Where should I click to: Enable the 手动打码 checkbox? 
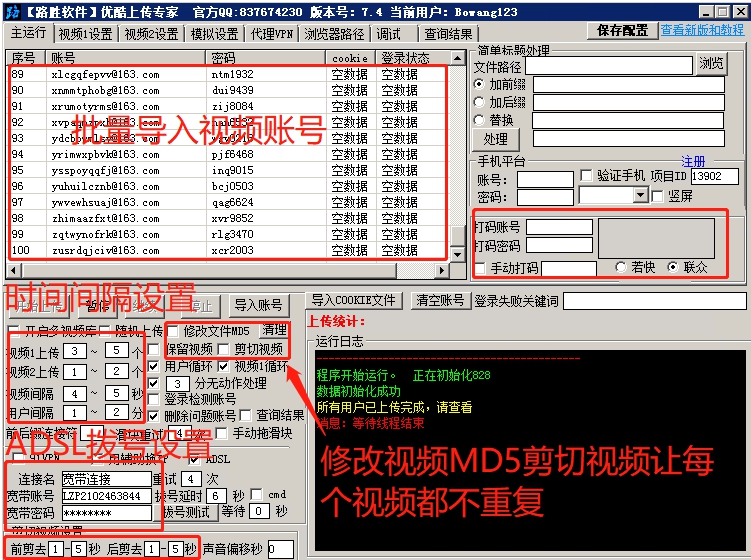point(480,268)
